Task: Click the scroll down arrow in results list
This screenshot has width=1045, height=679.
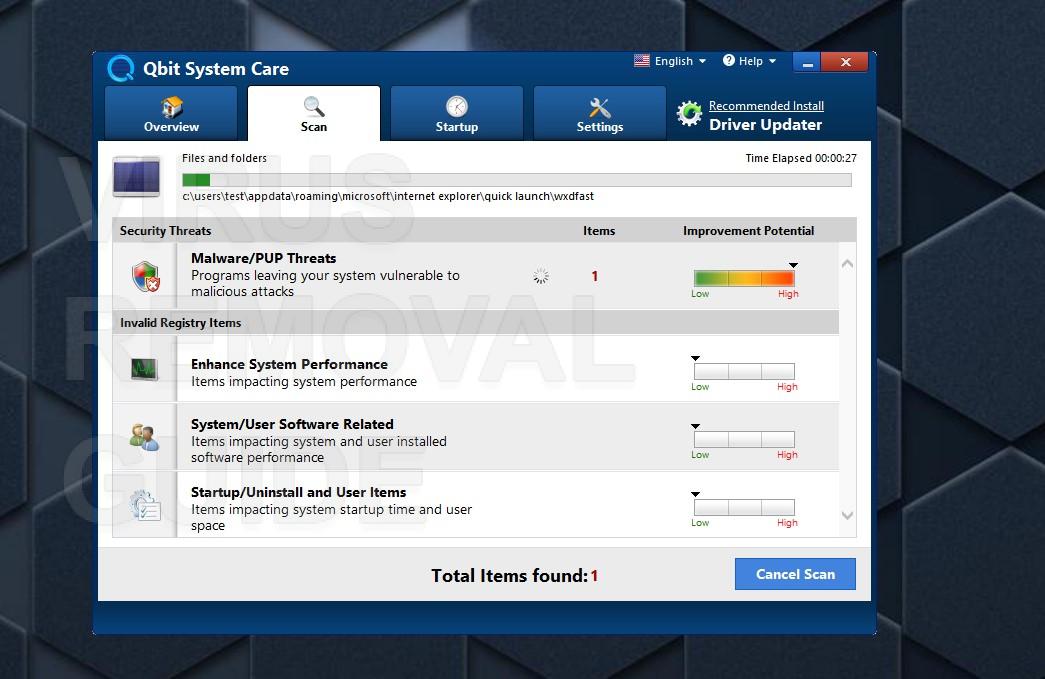Action: [847, 515]
